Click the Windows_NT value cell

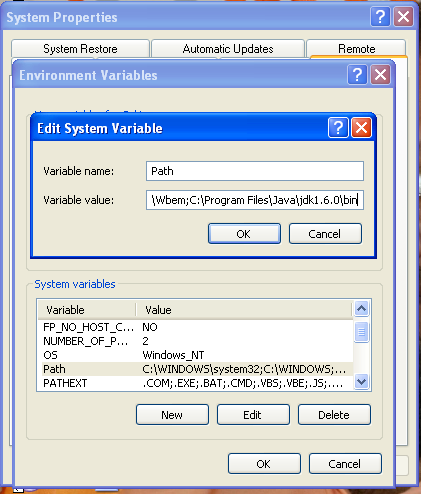point(173,355)
